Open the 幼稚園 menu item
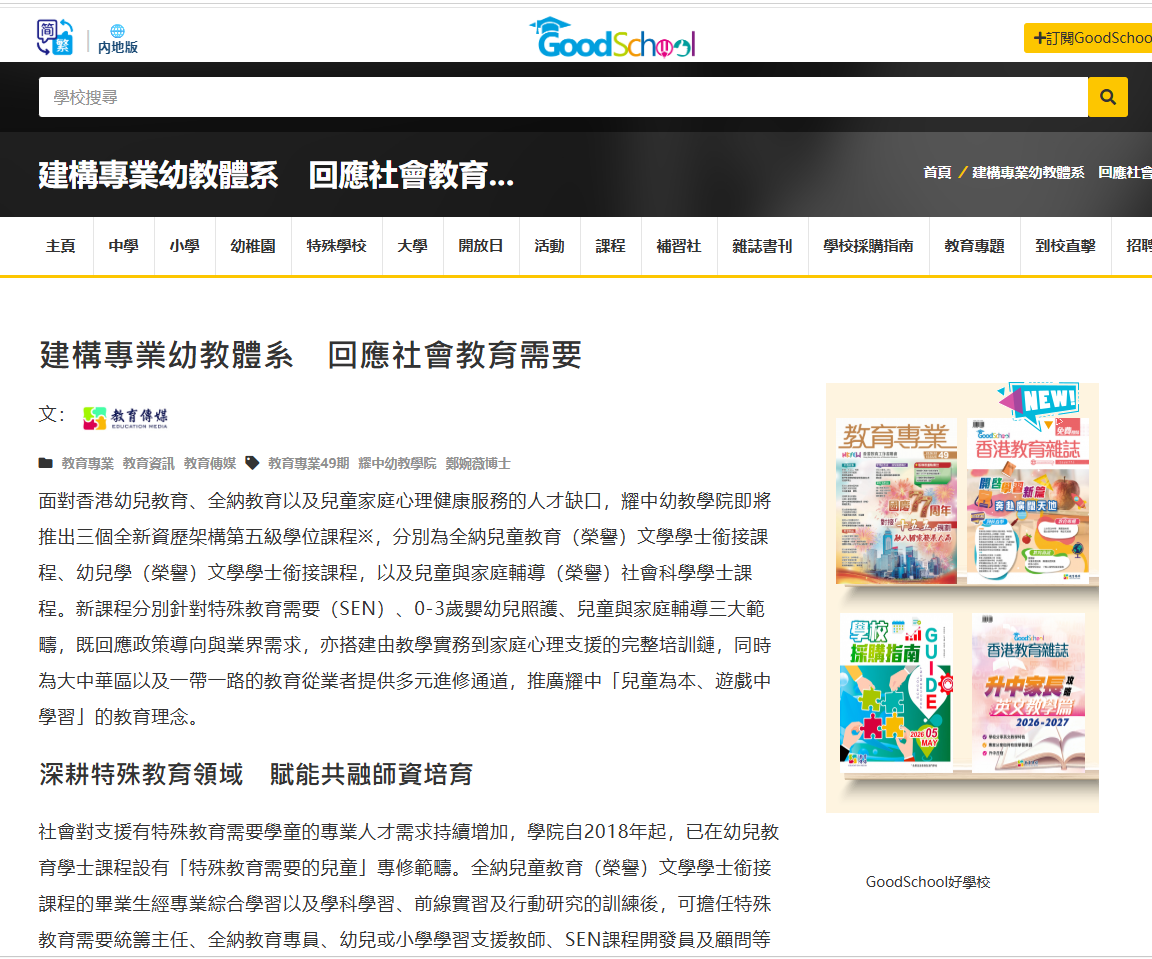Viewport: 1152px width, 959px height. coord(253,246)
